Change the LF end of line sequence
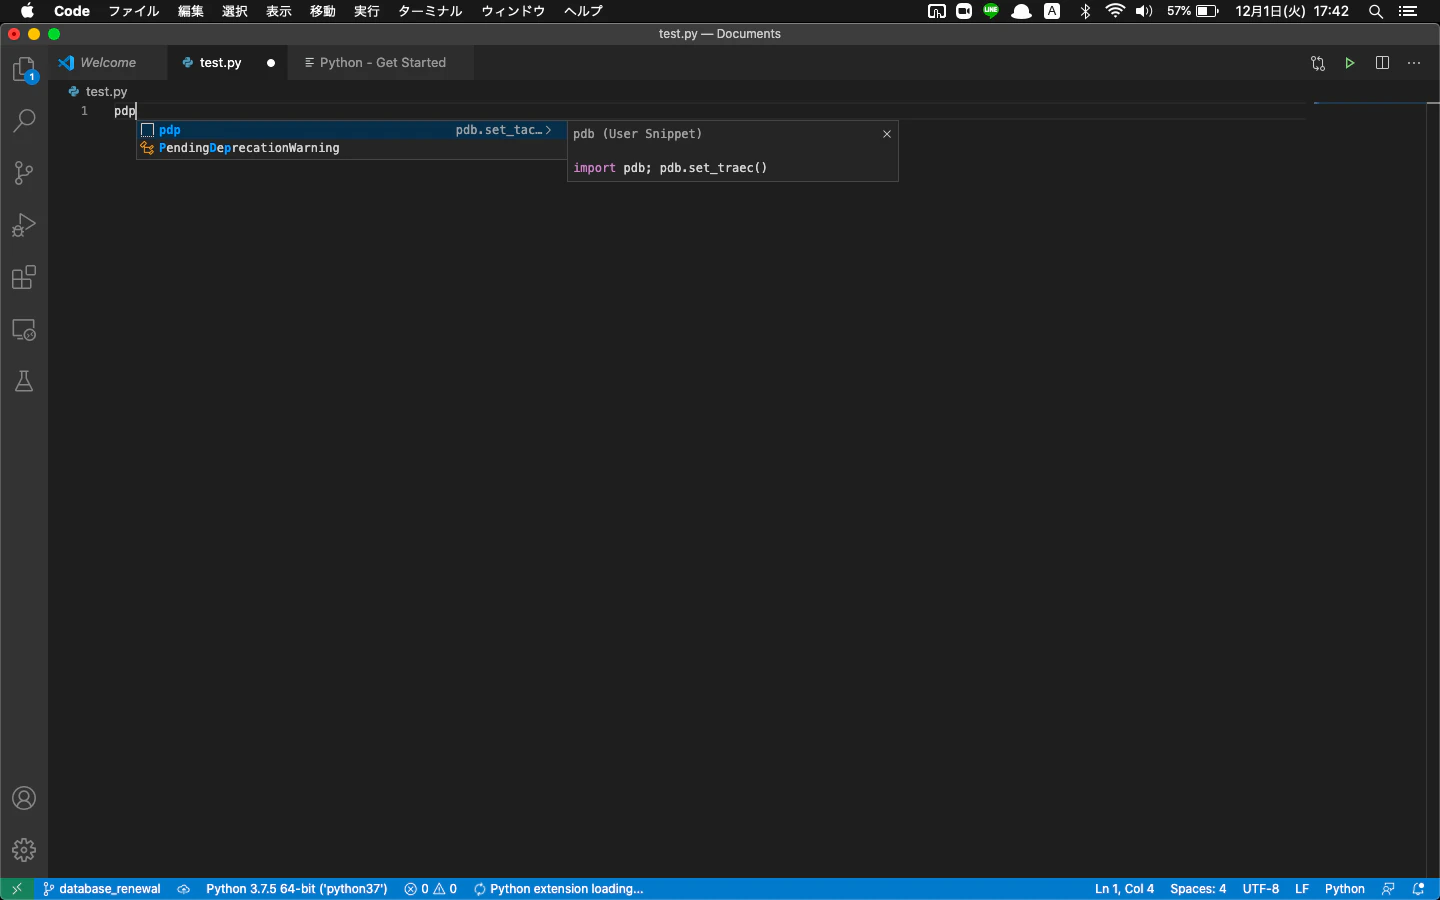This screenshot has height=900, width=1440. point(1302,889)
